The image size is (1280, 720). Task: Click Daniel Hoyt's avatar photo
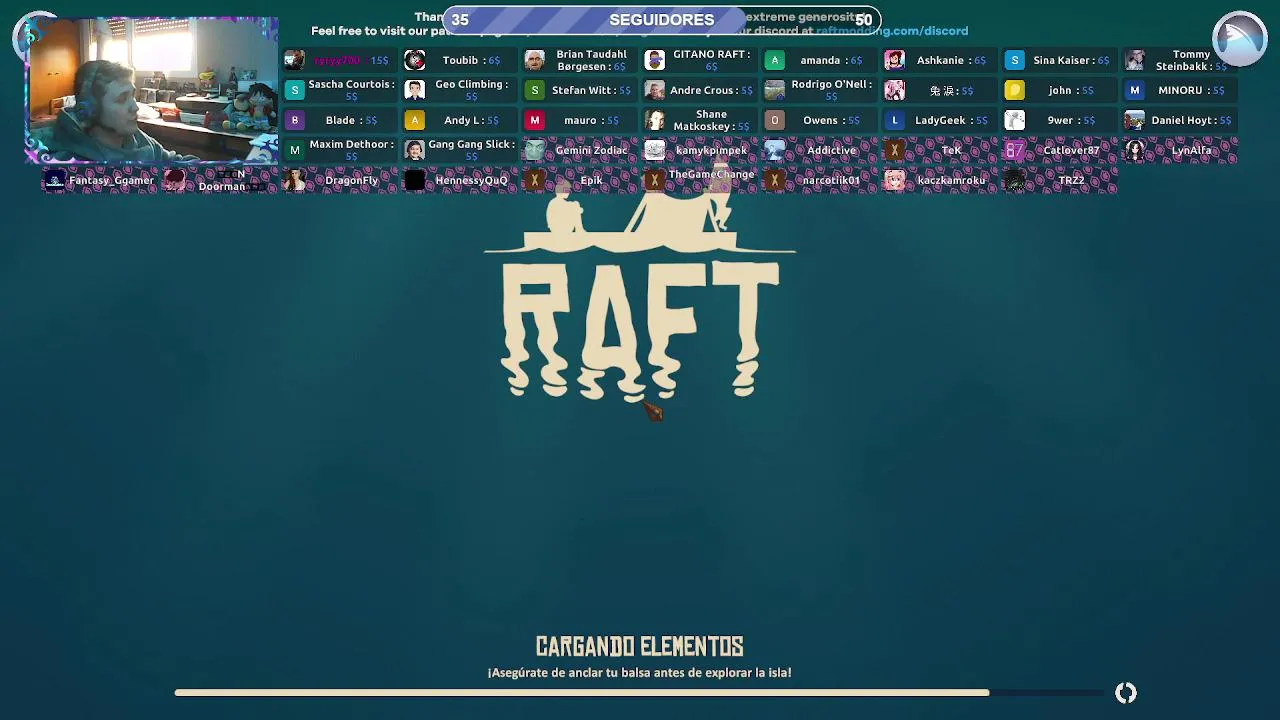pyautogui.click(x=1135, y=120)
